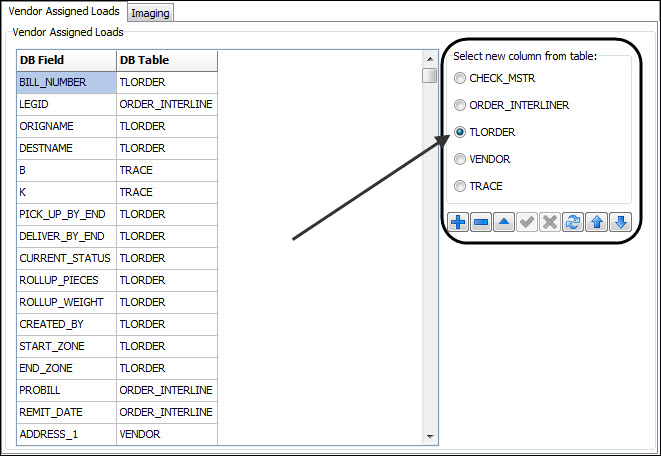Click the blue up arrow move icon
Viewport: 661px width, 456px height.
click(597, 222)
